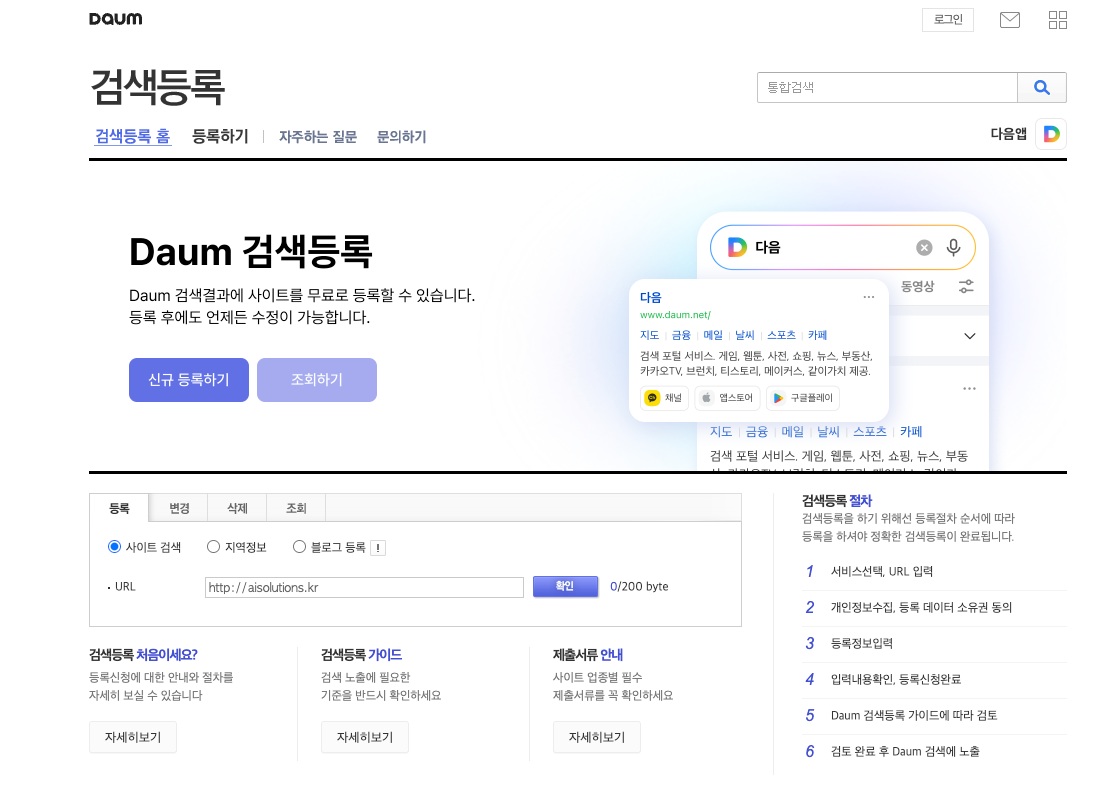Click the 검색등록 처음이세요? heading

click(143, 655)
